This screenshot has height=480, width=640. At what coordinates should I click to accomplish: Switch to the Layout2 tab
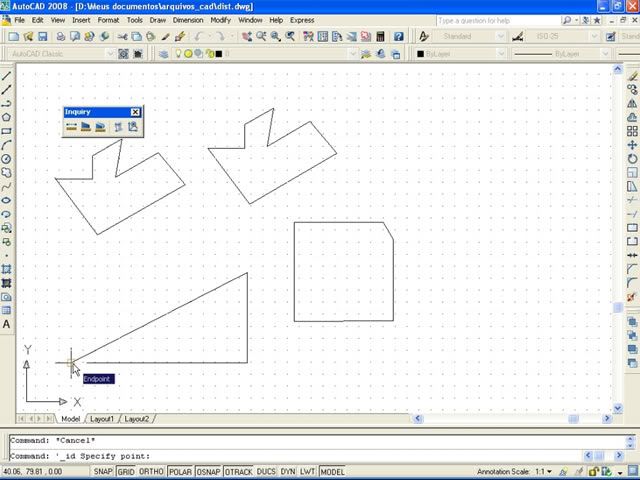[x=136, y=419]
